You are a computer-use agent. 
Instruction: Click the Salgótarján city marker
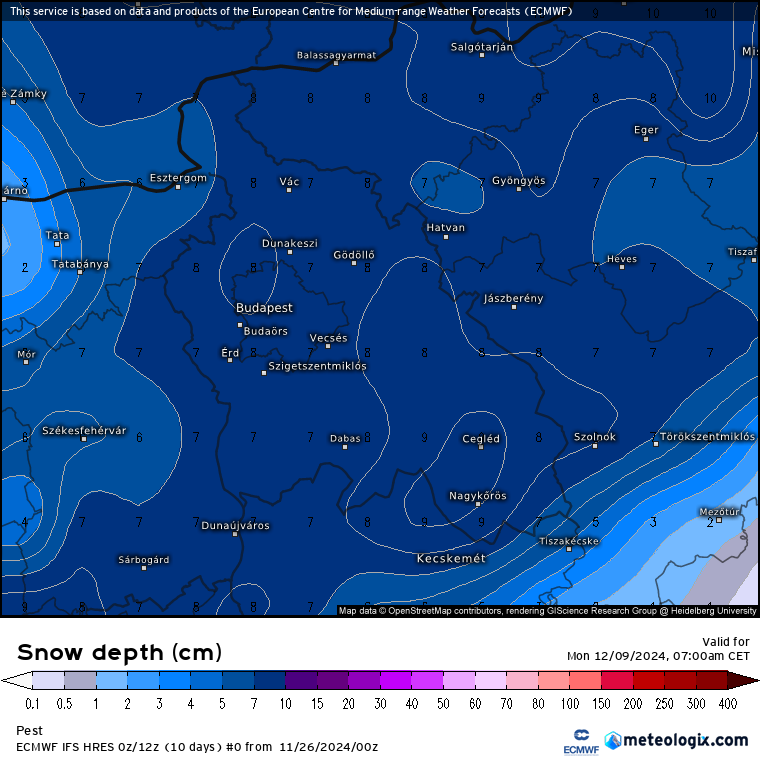point(482,55)
